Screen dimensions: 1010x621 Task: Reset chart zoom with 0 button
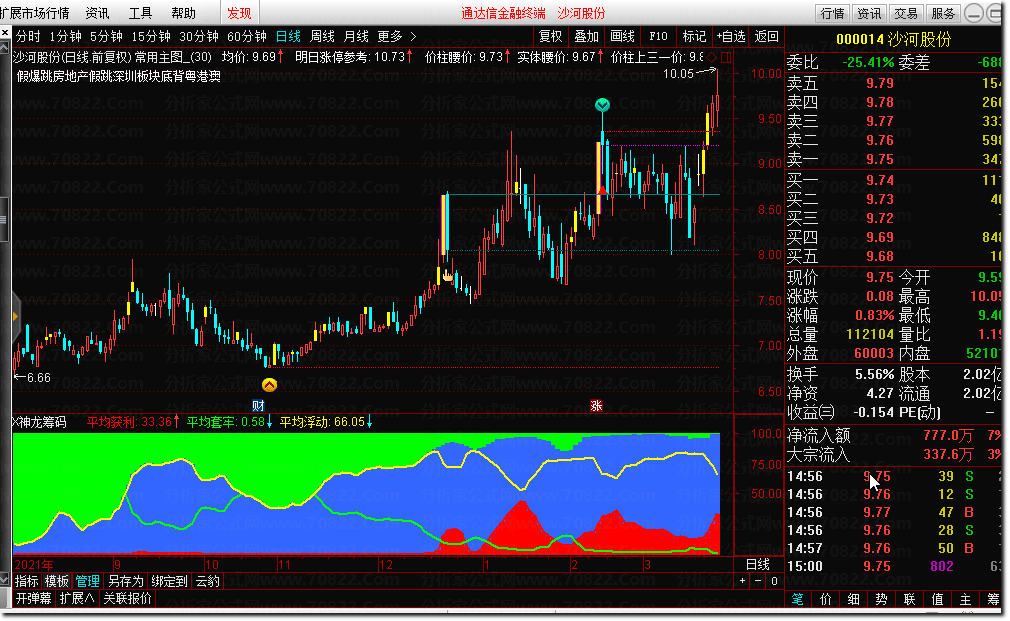click(774, 581)
